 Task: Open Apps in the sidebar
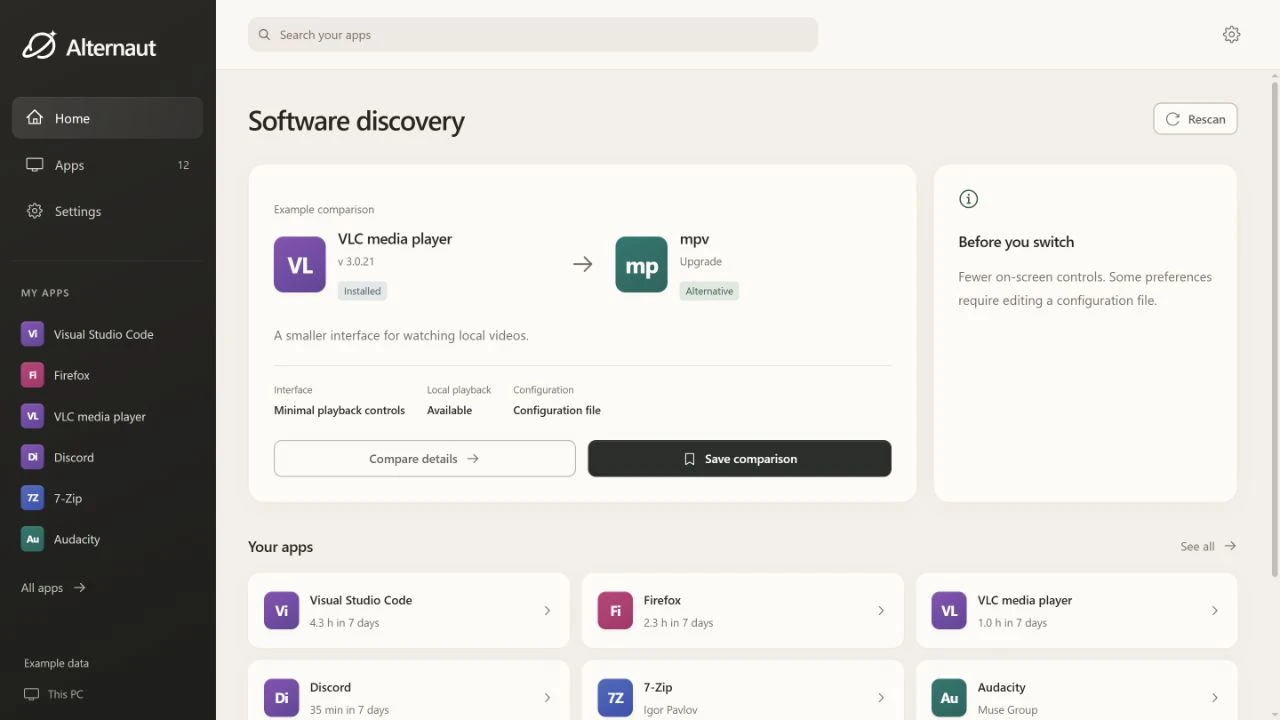107,165
